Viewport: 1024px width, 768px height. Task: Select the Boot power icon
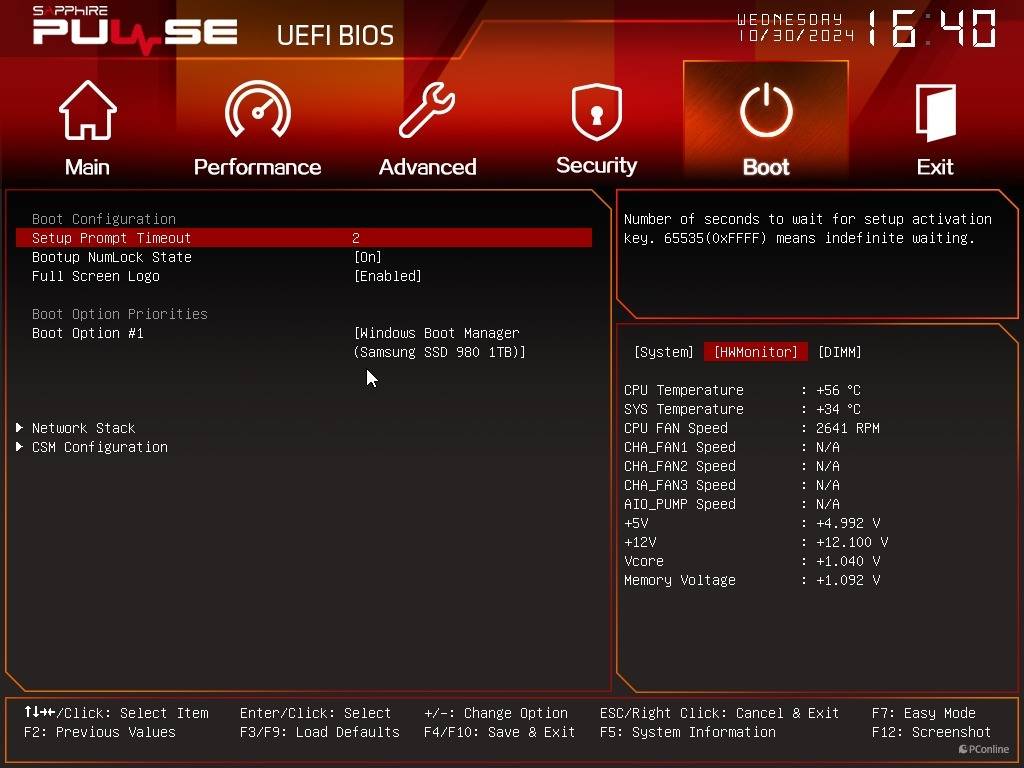point(766,110)
